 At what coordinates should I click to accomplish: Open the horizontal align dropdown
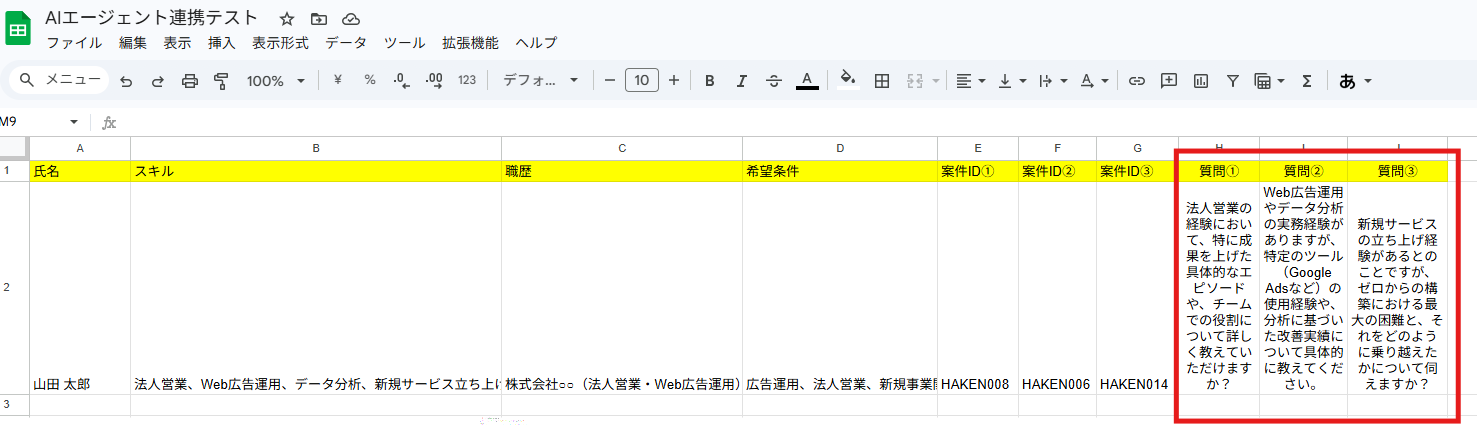(x=970, y=81)
